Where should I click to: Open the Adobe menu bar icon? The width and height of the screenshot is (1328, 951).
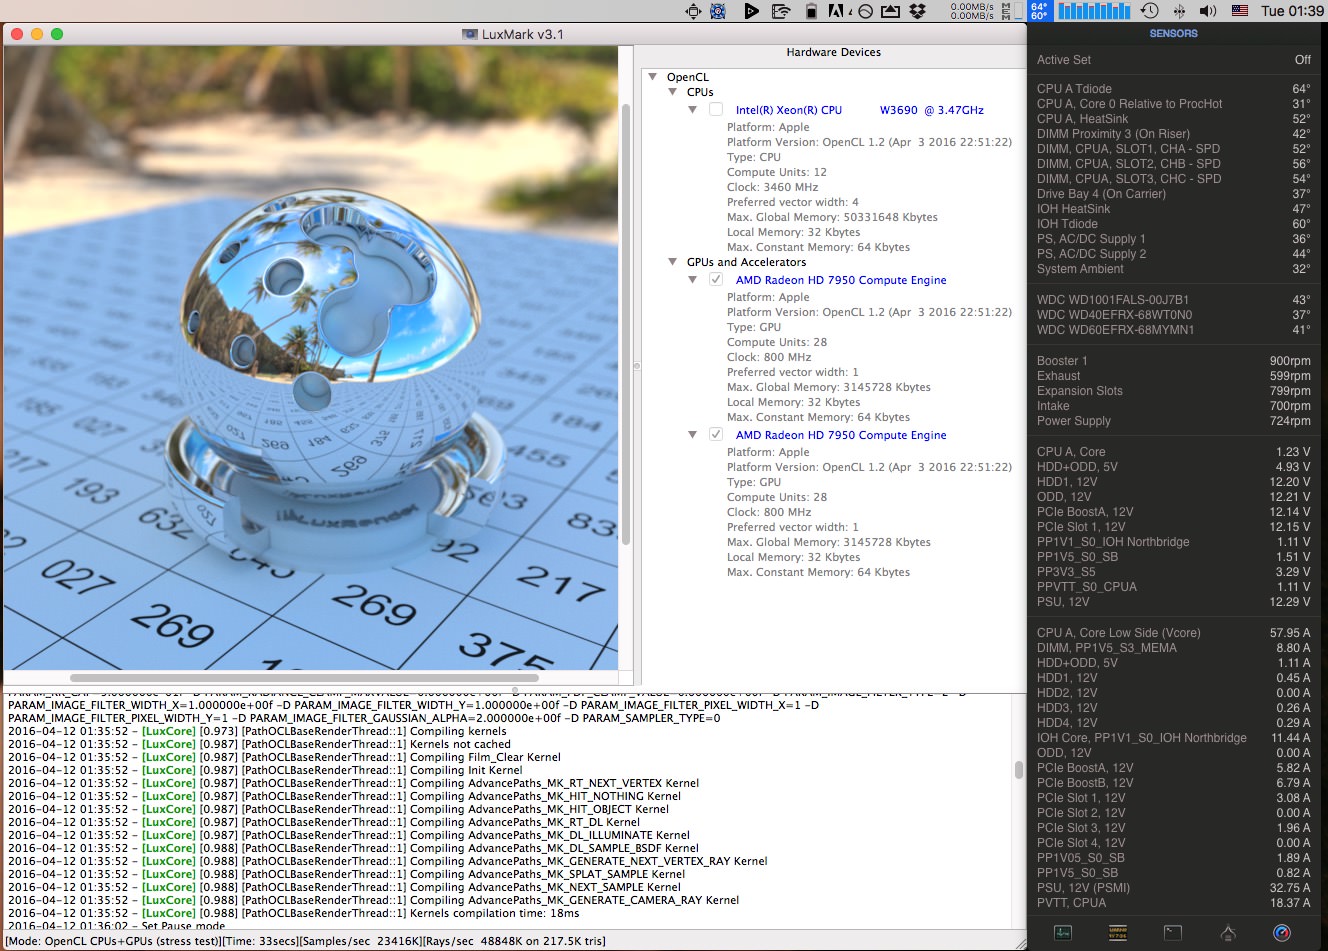point(837,11)
